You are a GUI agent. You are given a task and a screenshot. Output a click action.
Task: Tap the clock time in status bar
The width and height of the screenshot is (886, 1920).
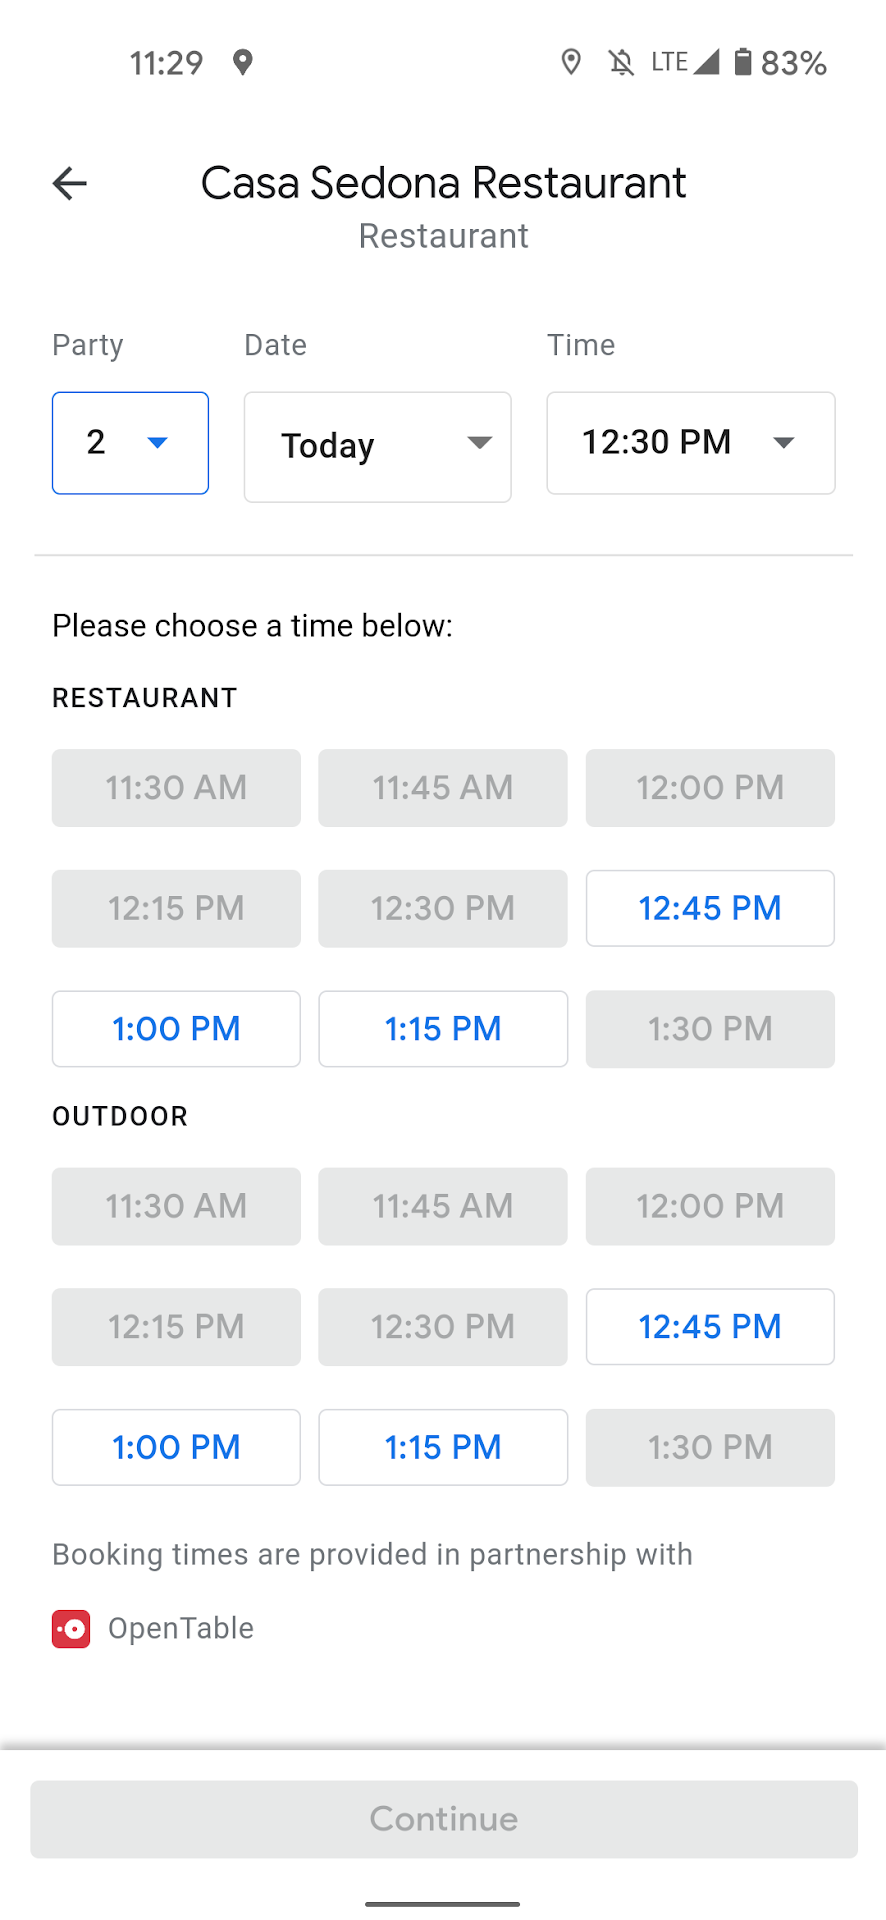pyautogui.click(x=166, y=63)
